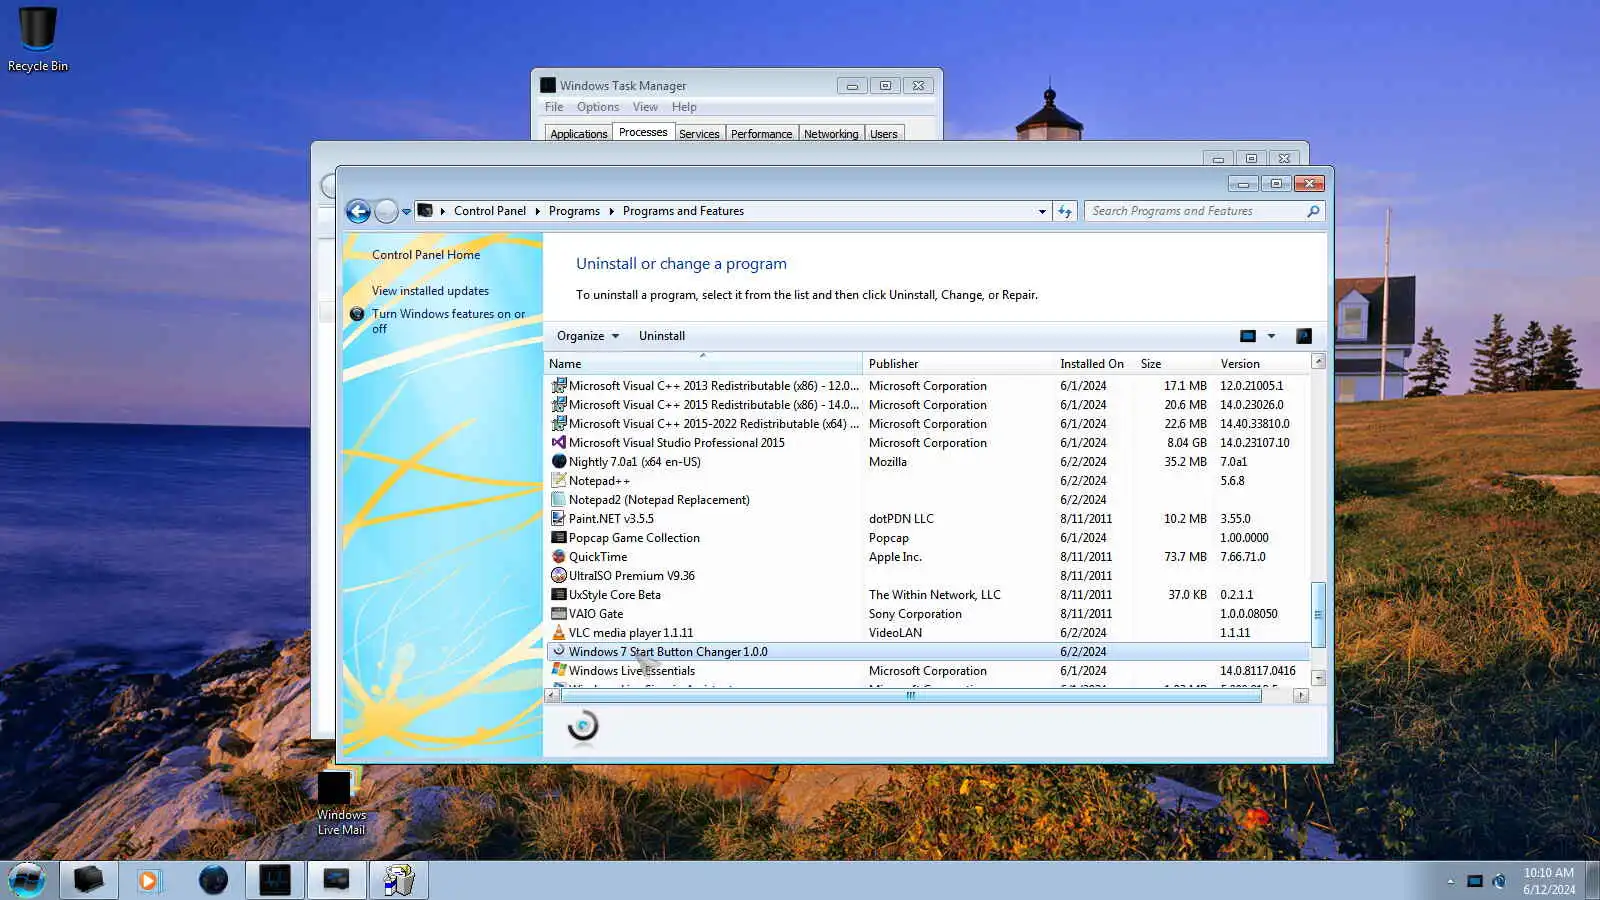Open the View menu in Task Manager

[x=645, y=107]
